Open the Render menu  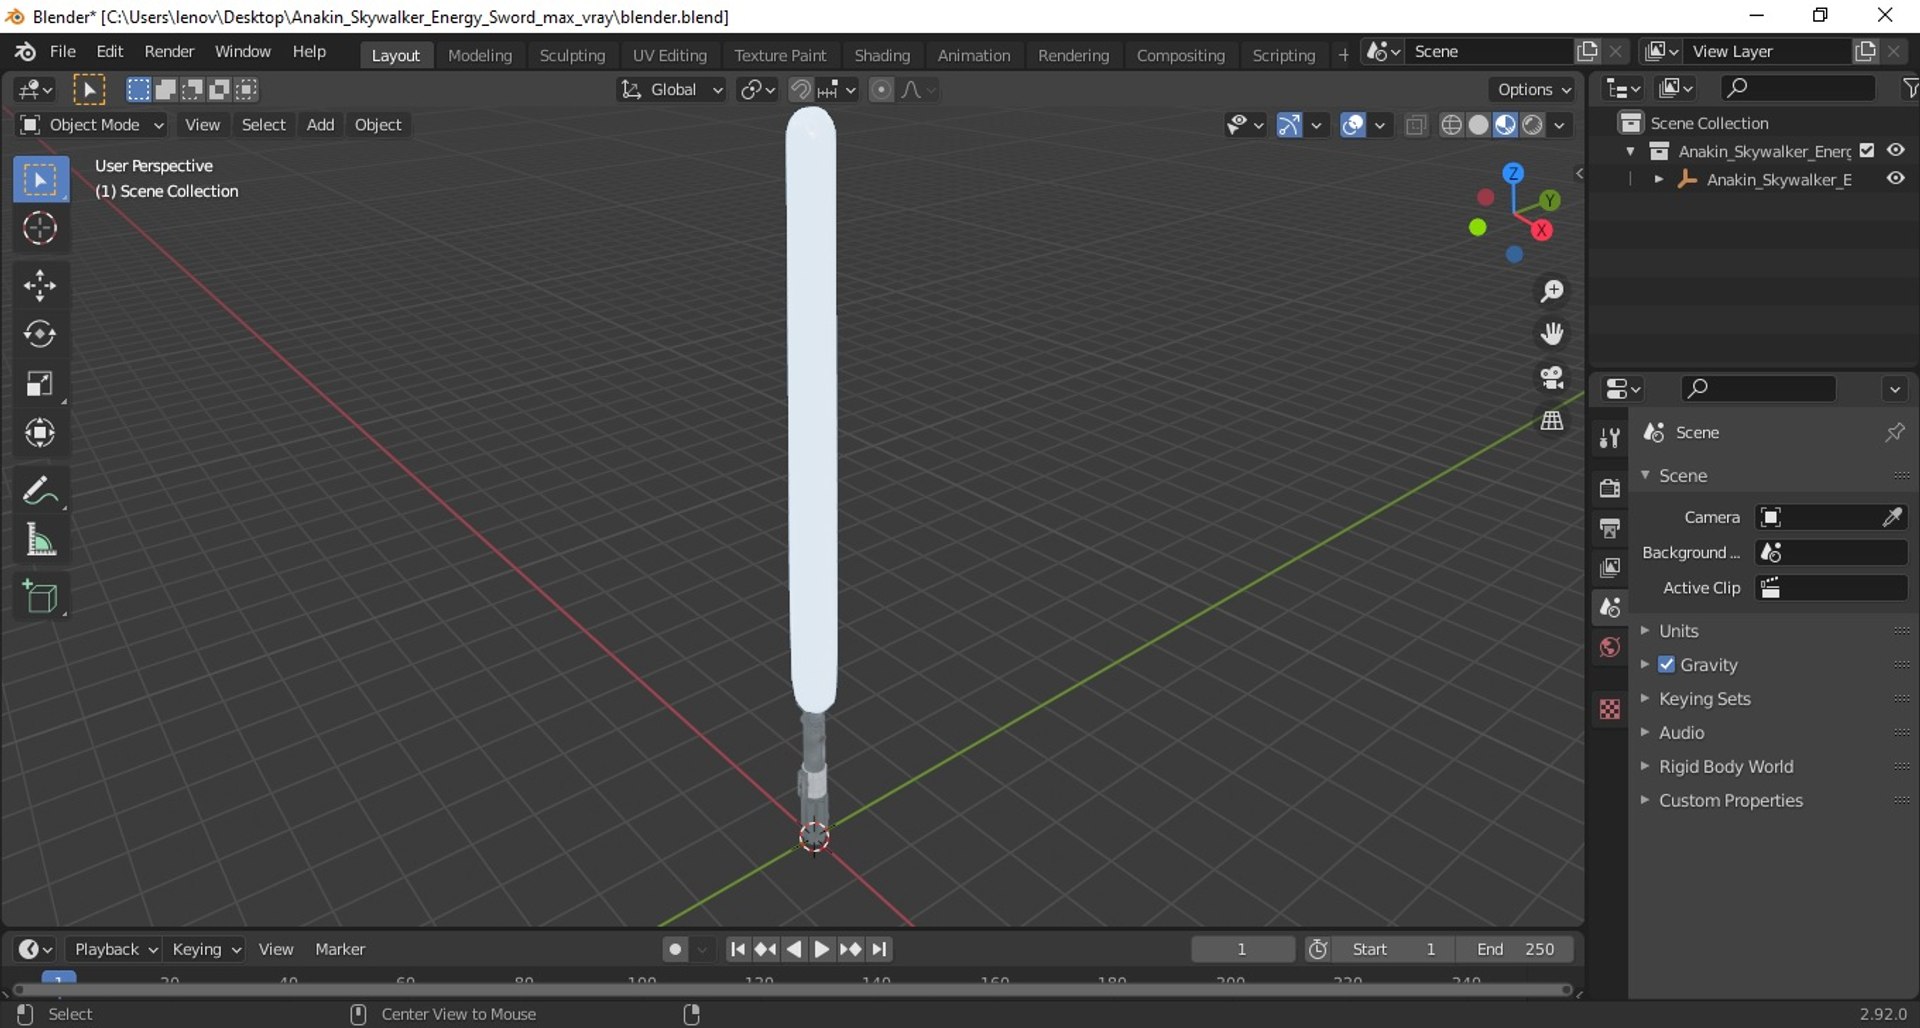coord(169,52)
